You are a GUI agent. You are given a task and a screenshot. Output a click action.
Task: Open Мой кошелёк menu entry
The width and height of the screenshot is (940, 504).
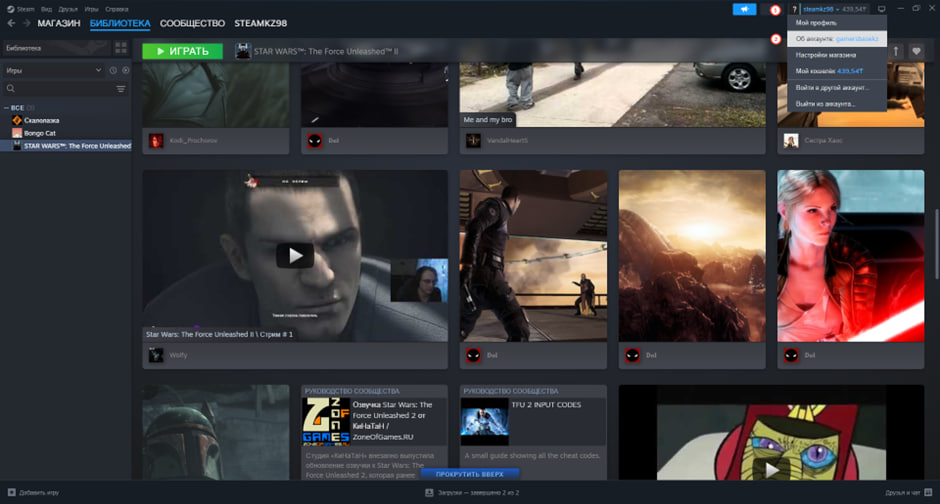(x=837, y=71)
